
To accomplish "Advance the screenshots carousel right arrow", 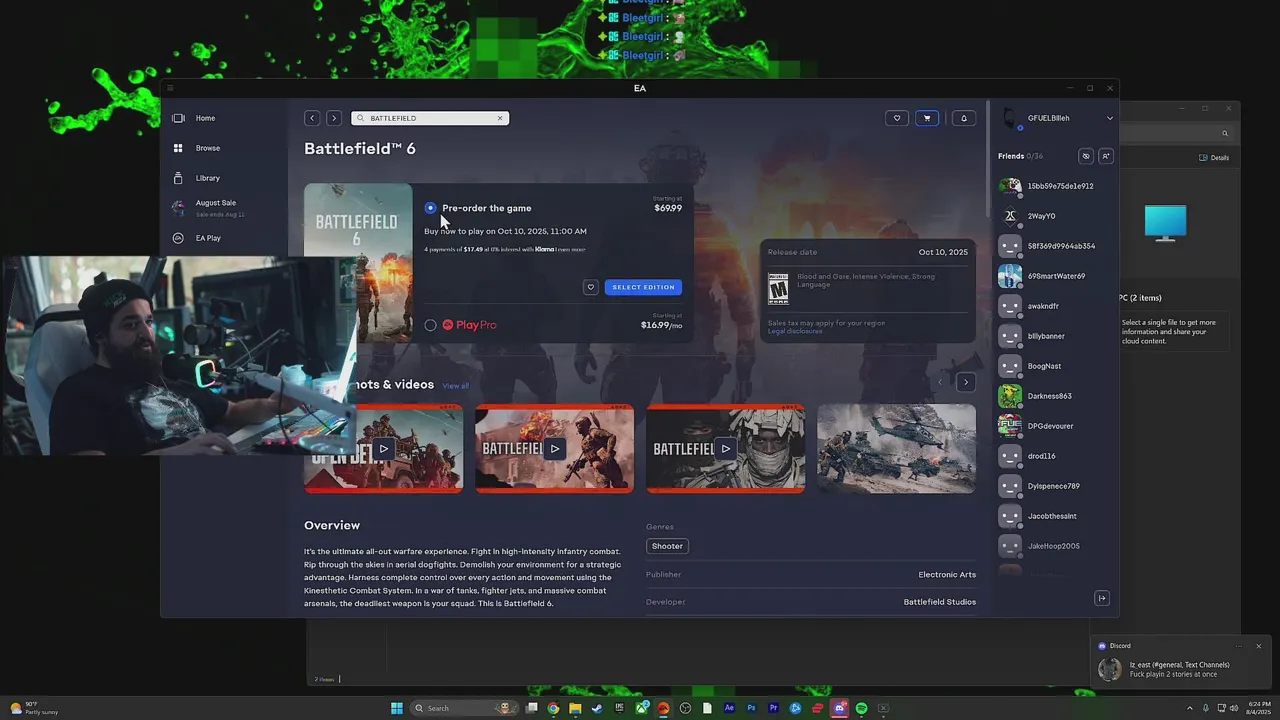I will [965, 382].
